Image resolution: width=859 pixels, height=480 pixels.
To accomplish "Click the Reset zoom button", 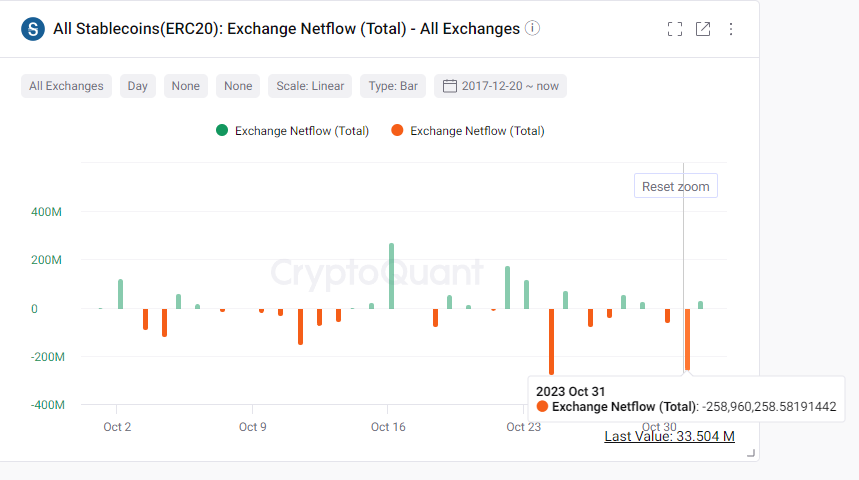I will point(675,186).
